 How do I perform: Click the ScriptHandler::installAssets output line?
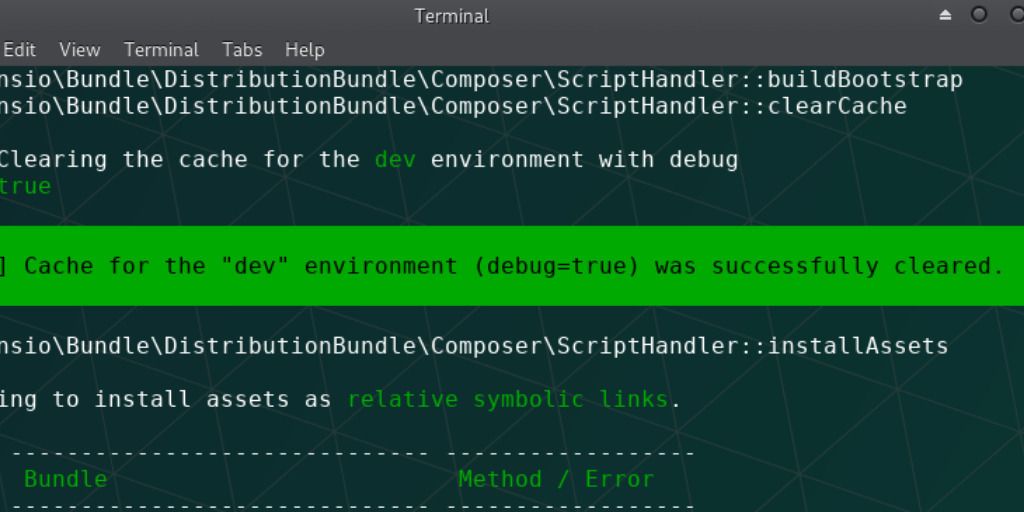point(474,345)
